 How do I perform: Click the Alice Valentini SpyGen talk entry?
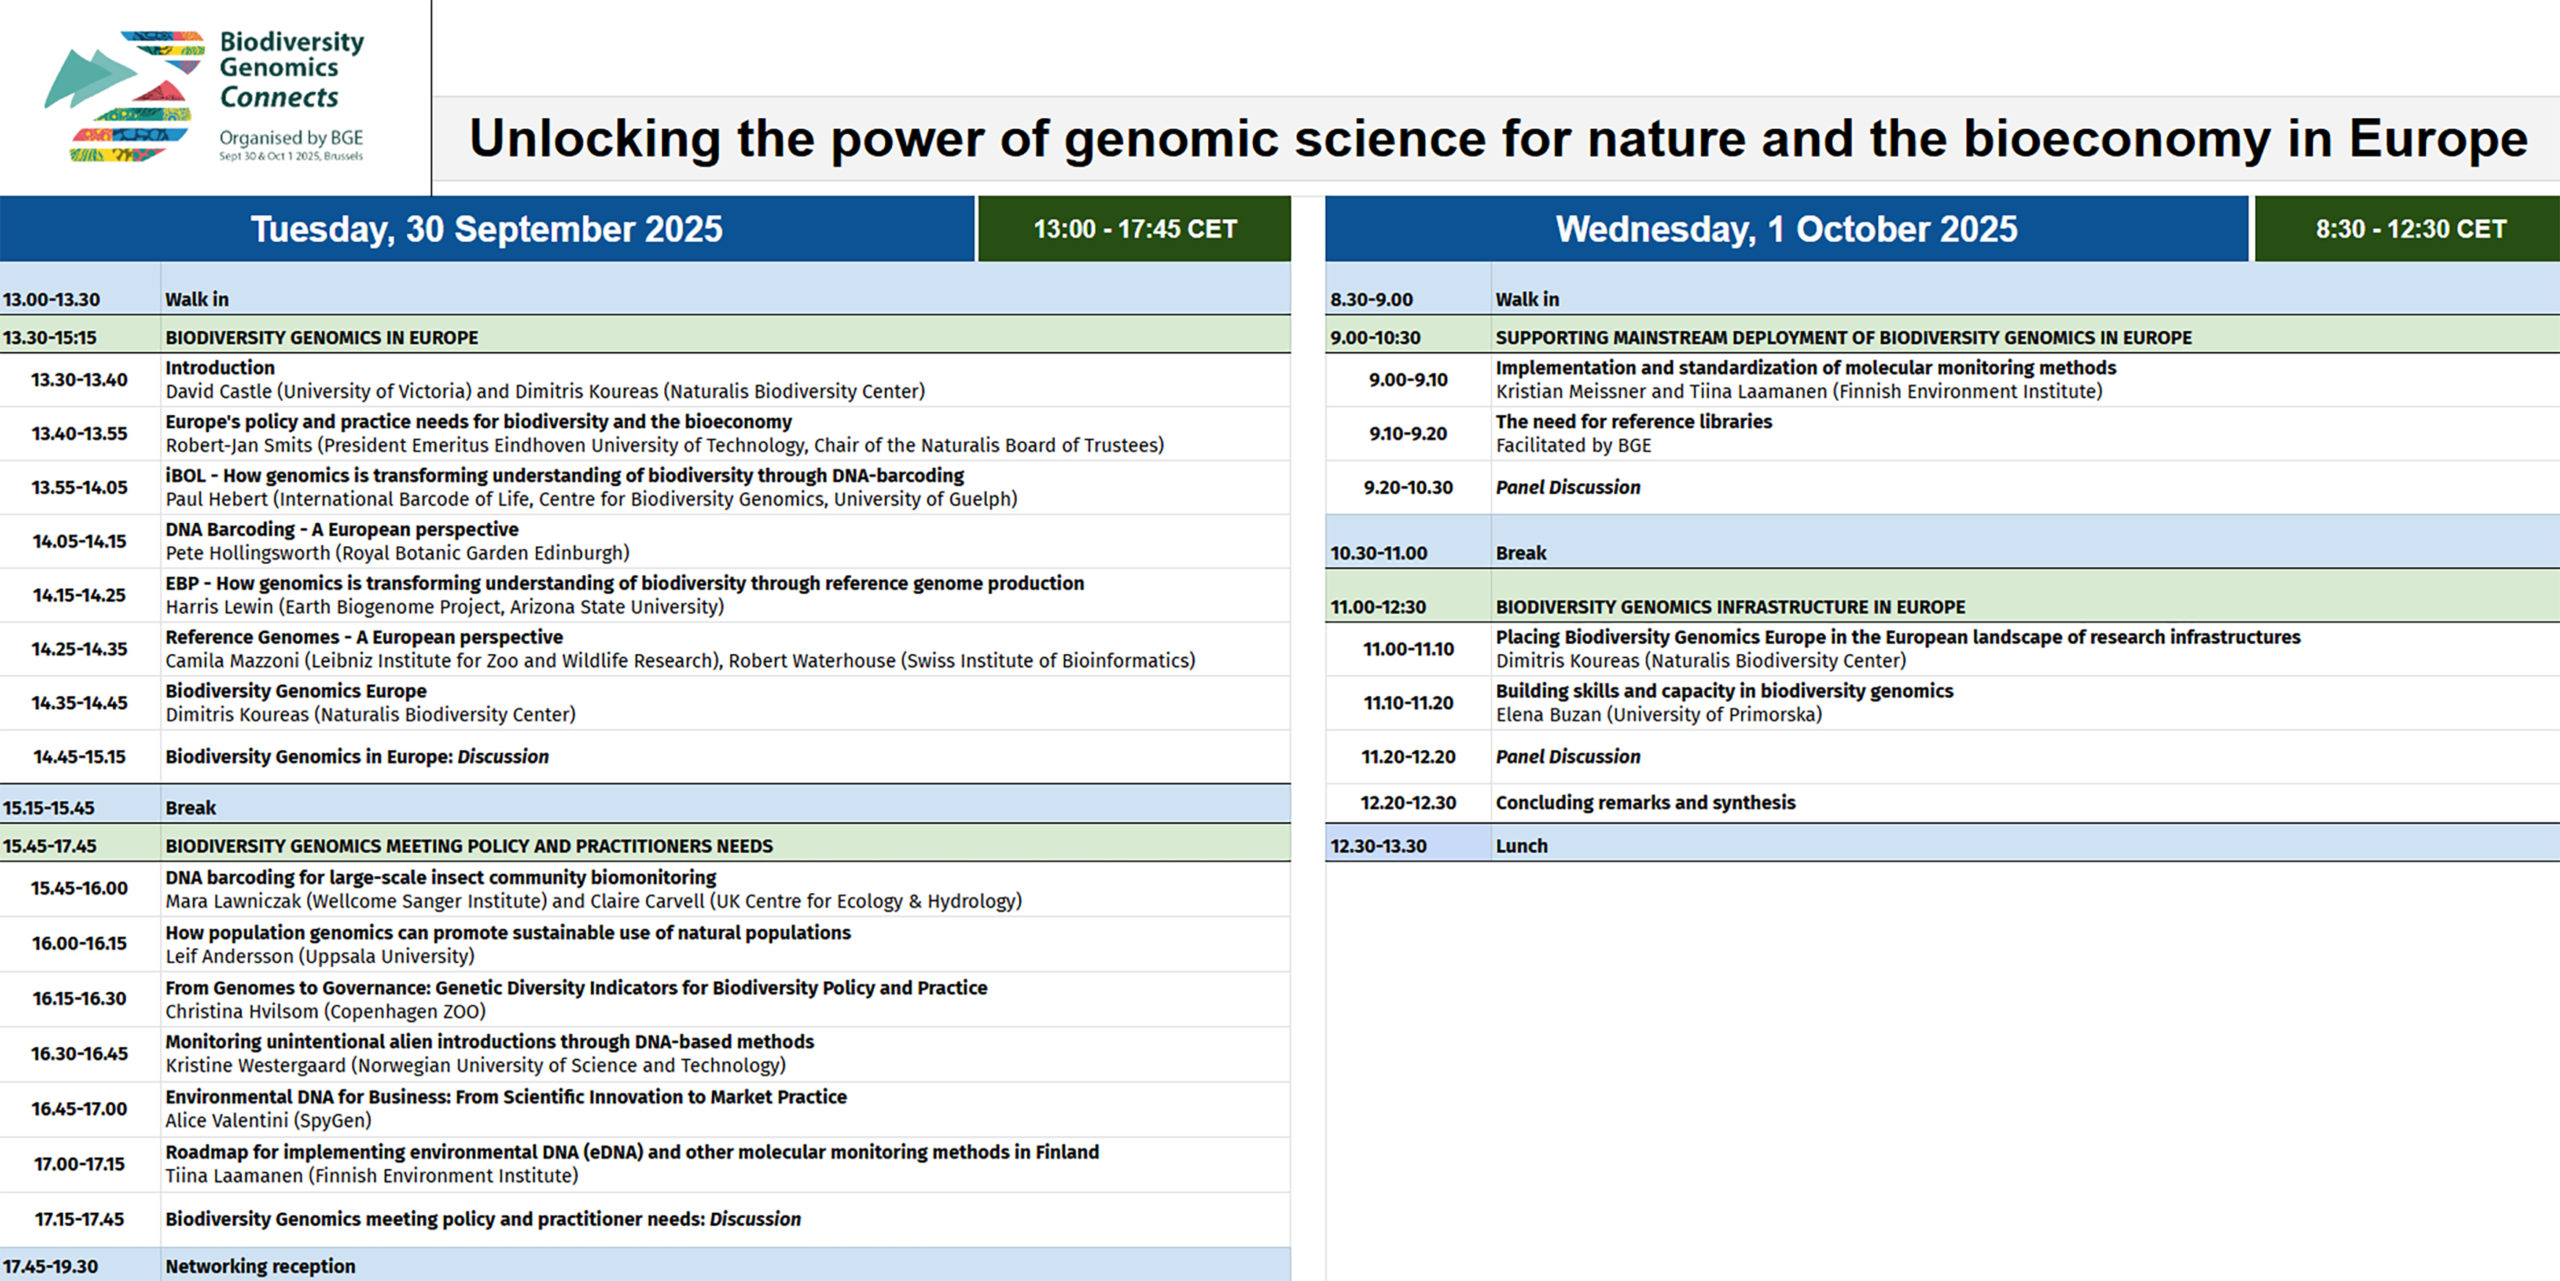click(x=645, y=1109)
